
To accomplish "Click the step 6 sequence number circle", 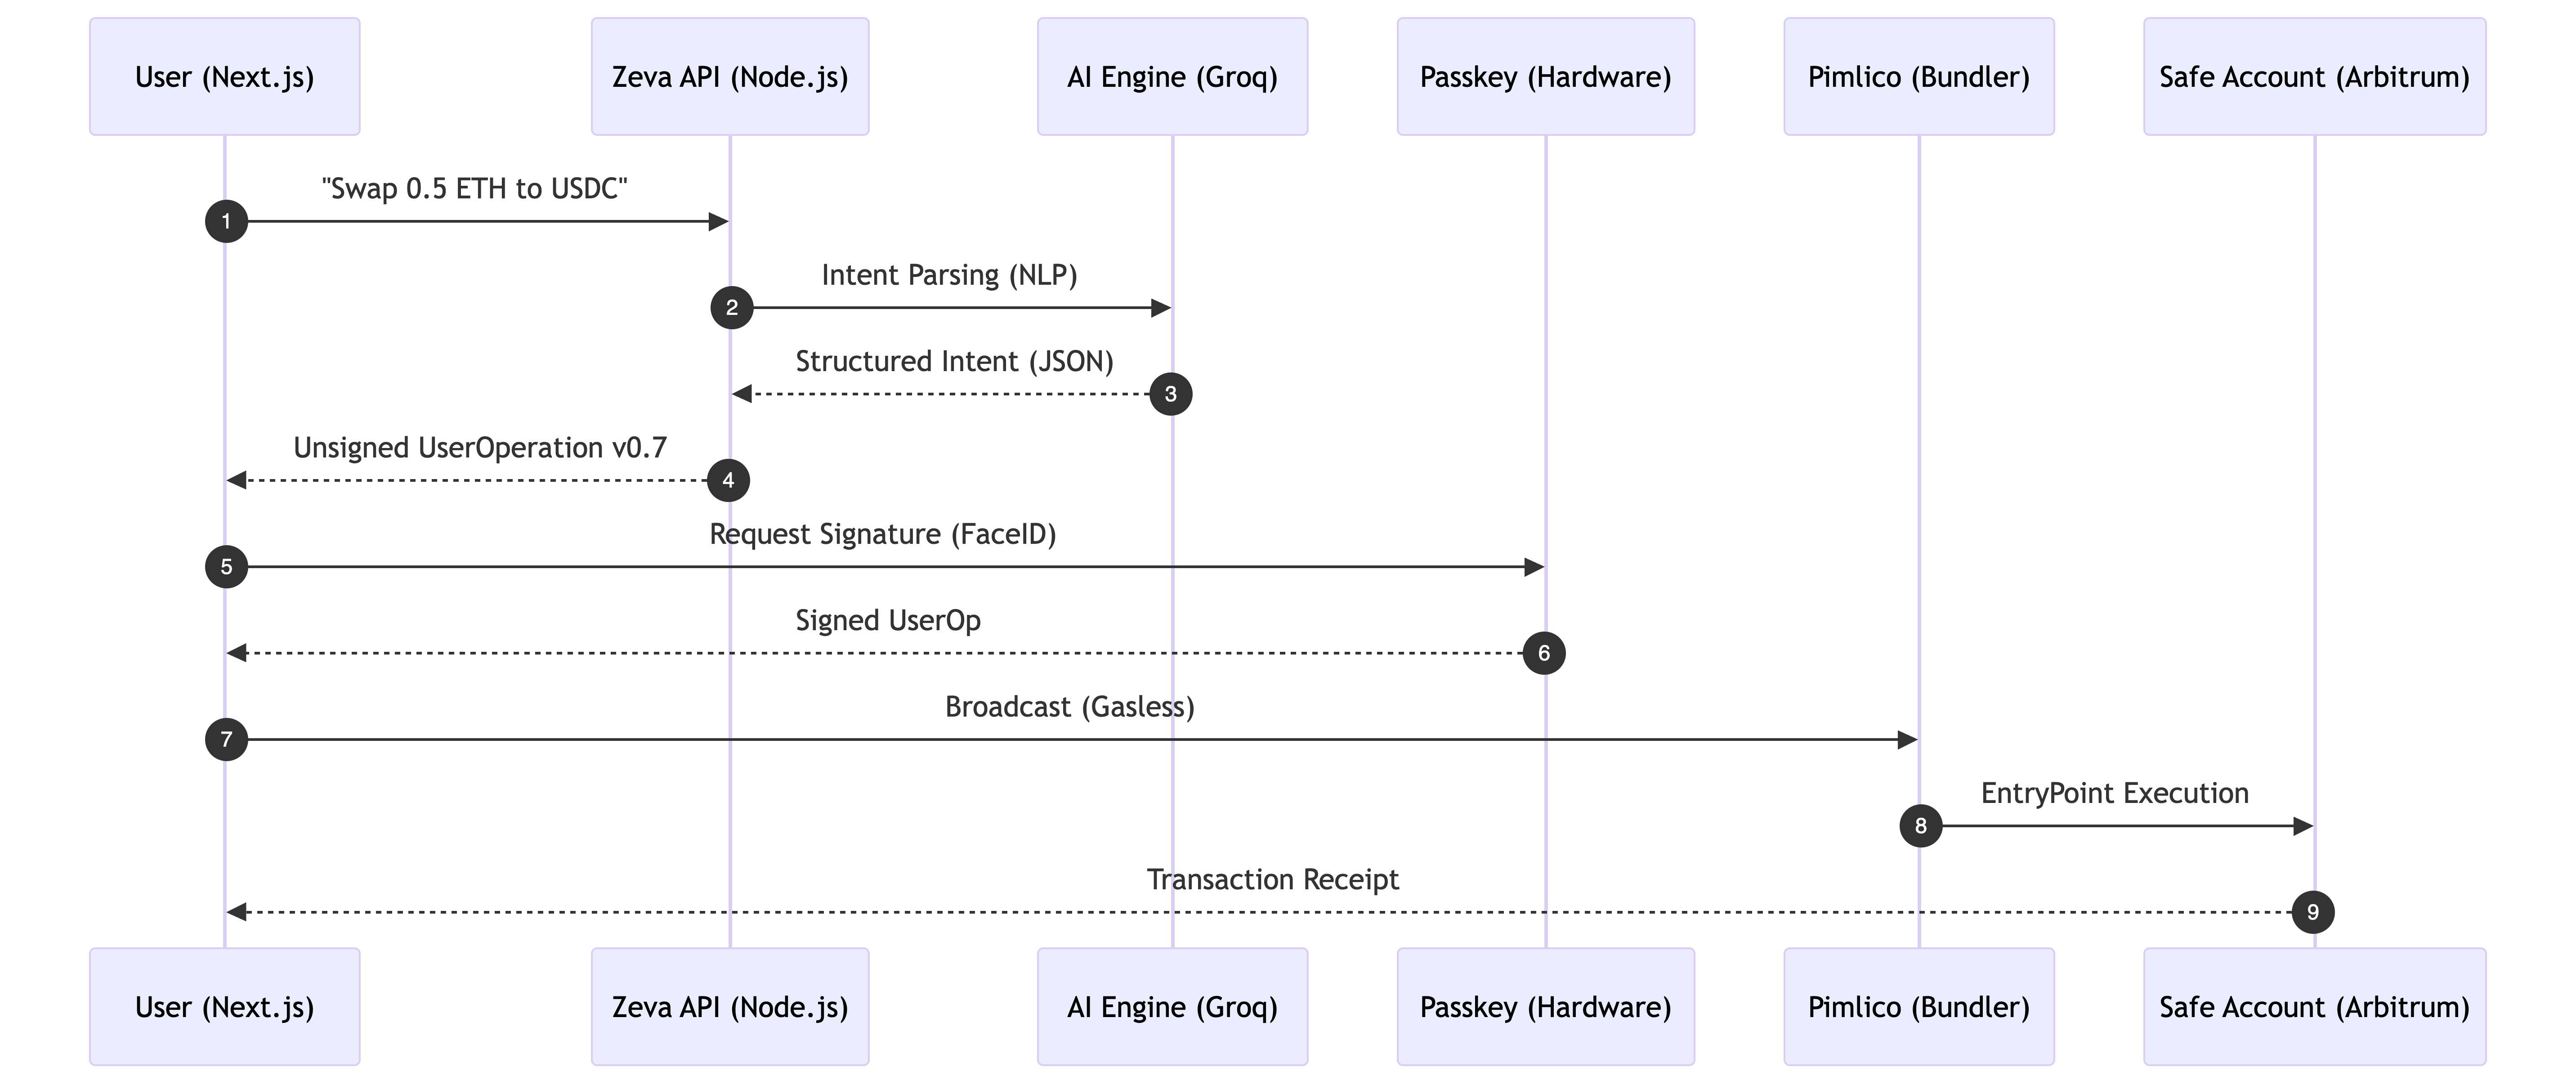I will [1544, 654].
